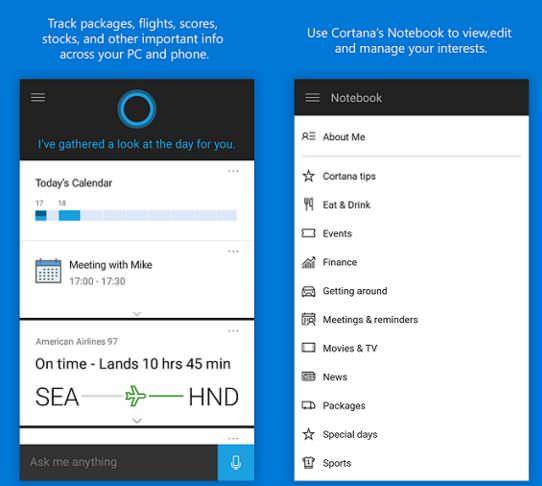This screenshot has width=542, height=486.
Task: Open more options on Today's Calendar card
Action: [x=233, y=171]
